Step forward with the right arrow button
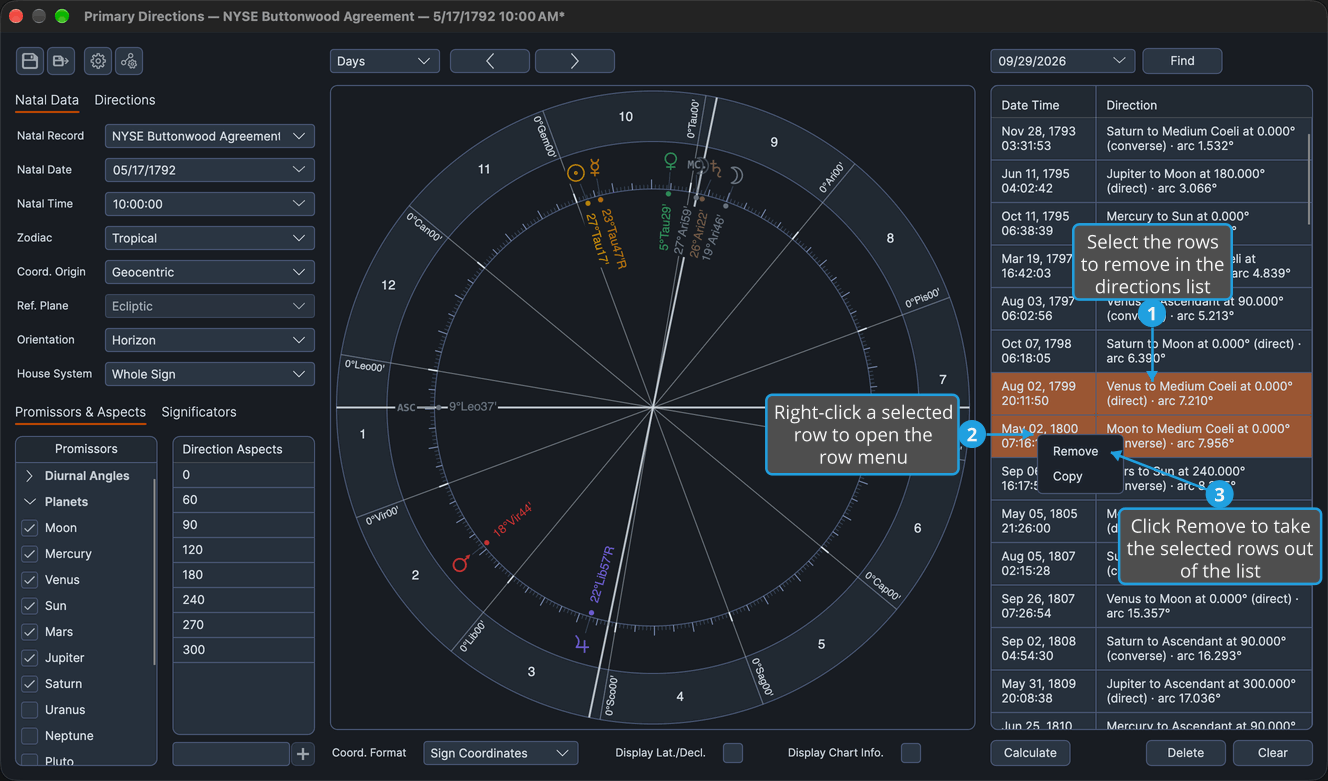The height and width of the screenshot is (781, 1328). click(575, 61)
